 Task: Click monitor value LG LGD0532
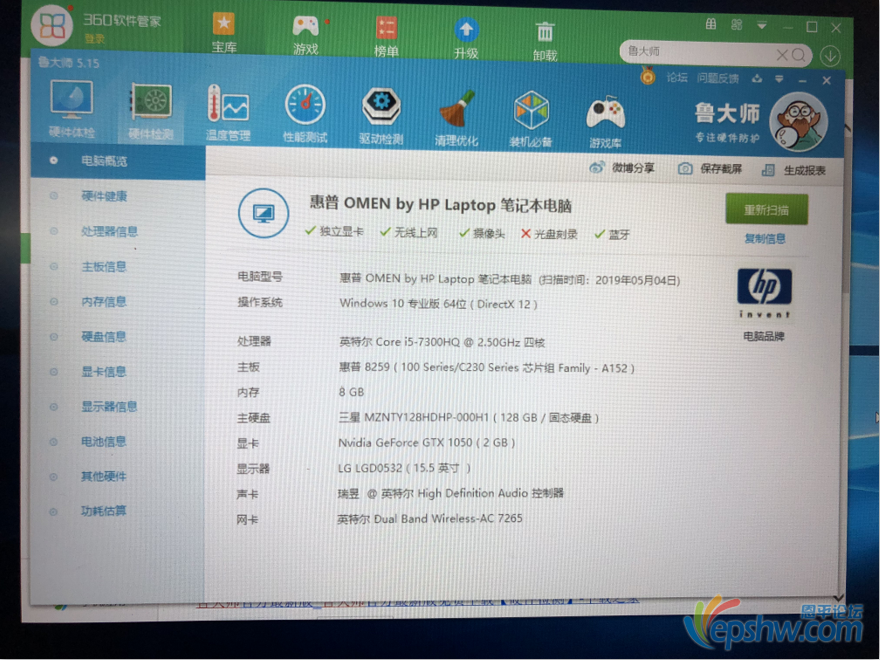404,468
